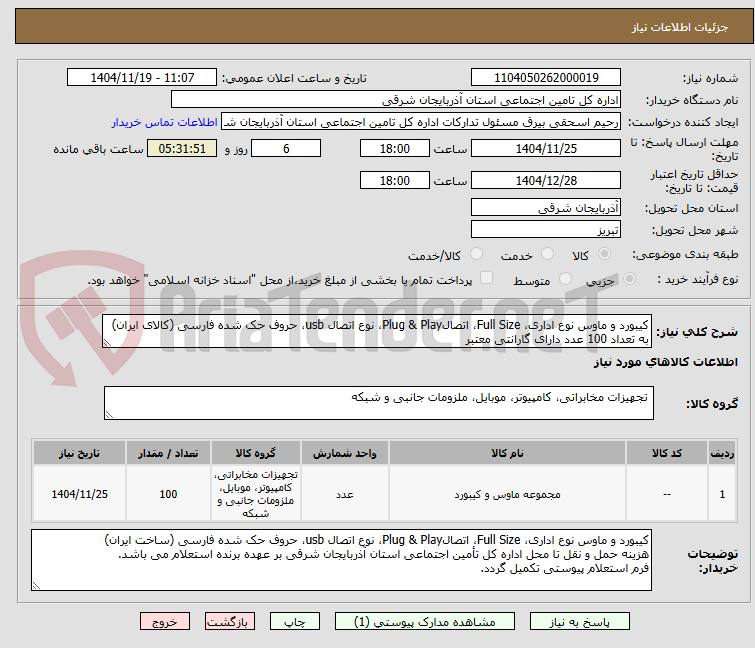Click the 'پاسخ به نیاز' button
This screenshot has height=648, width=755.
(x=579, y=622)
